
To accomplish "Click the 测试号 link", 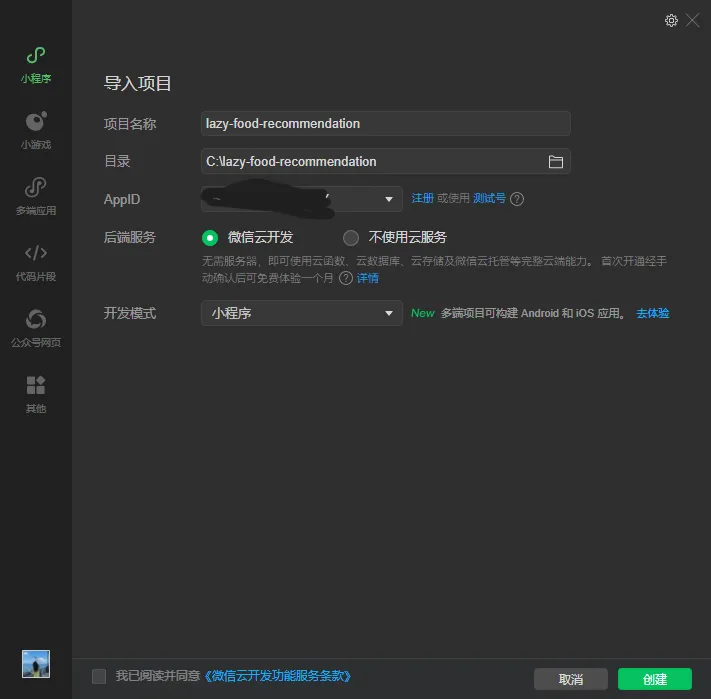I will click(x=489, y=198).
